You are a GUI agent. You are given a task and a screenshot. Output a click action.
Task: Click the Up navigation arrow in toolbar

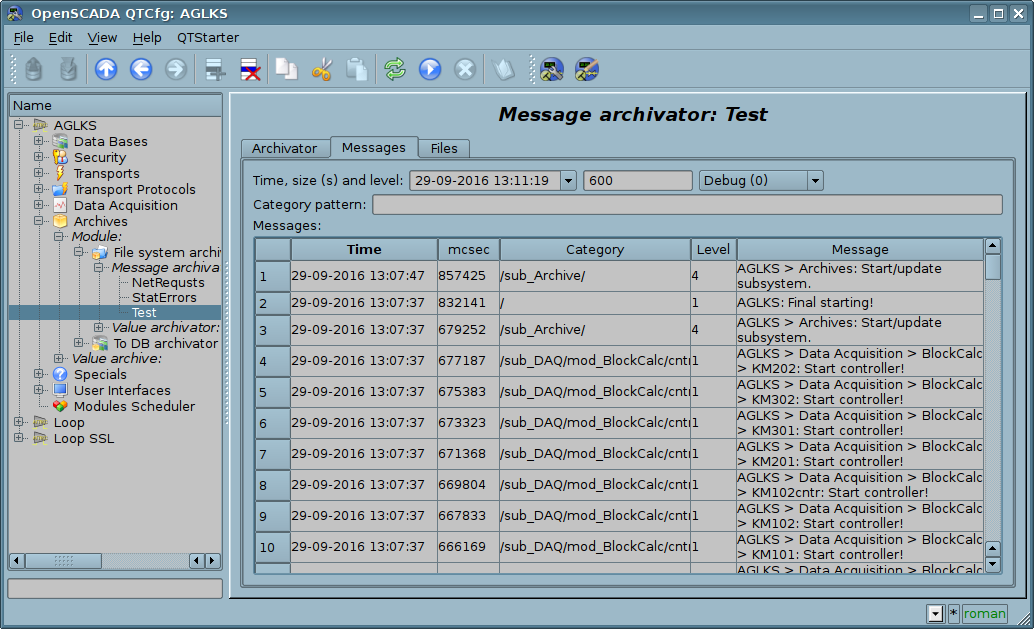(106, 69)
